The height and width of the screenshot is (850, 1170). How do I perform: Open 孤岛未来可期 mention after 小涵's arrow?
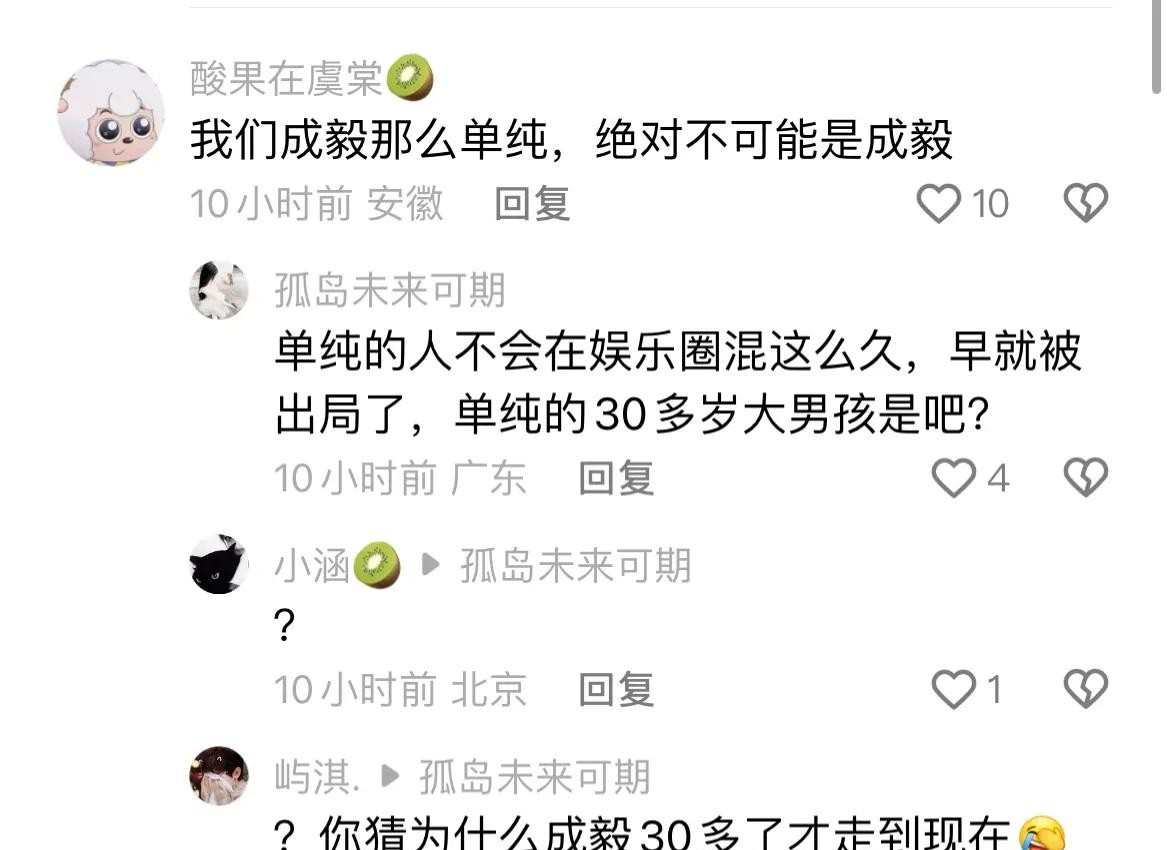(575, 565)
